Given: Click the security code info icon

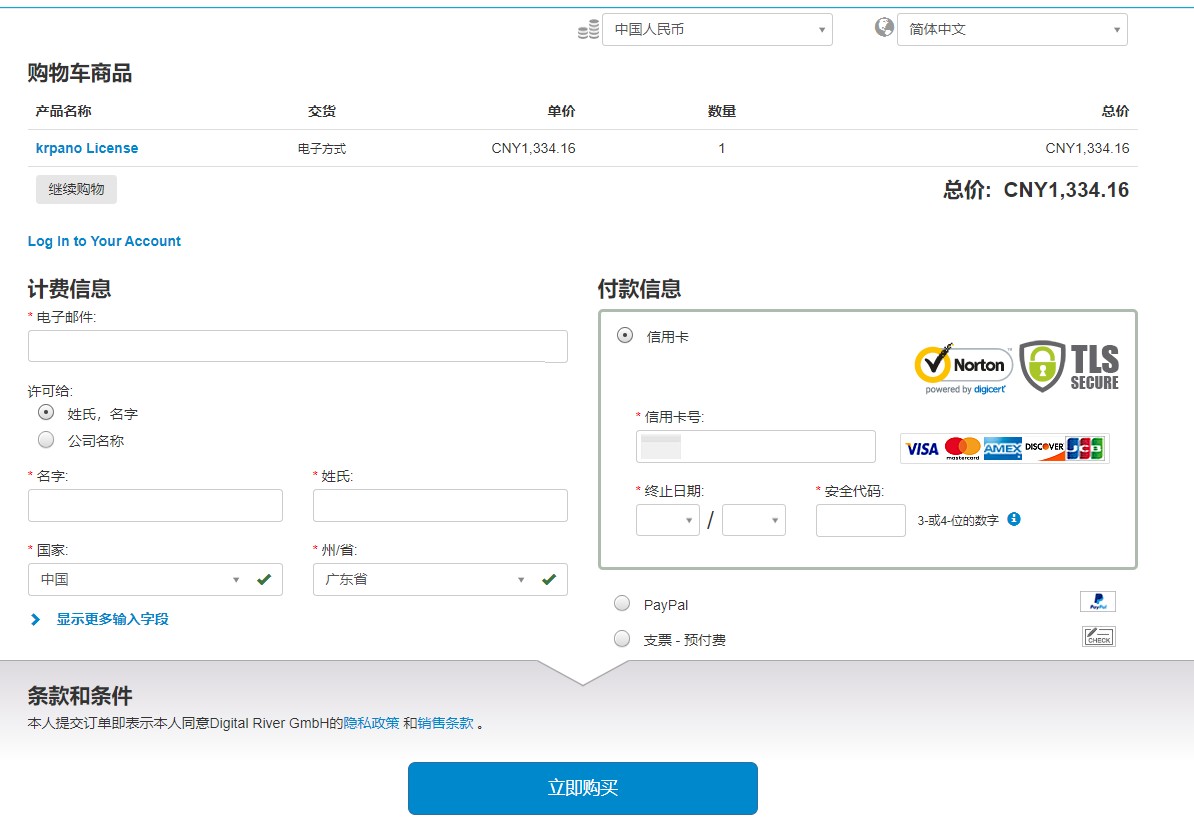Looking at the screenshot, I should coord(1014,519).
